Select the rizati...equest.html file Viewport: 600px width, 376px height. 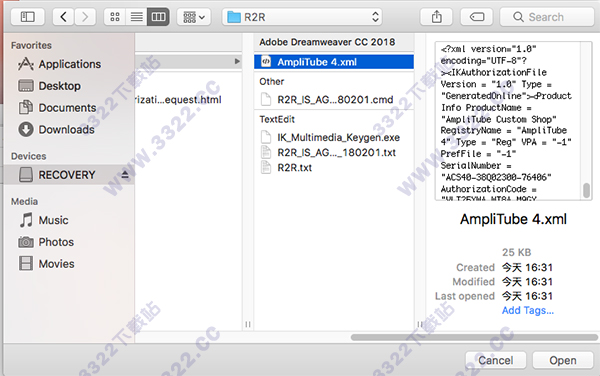pyautogui.click(x=178, y=99)
